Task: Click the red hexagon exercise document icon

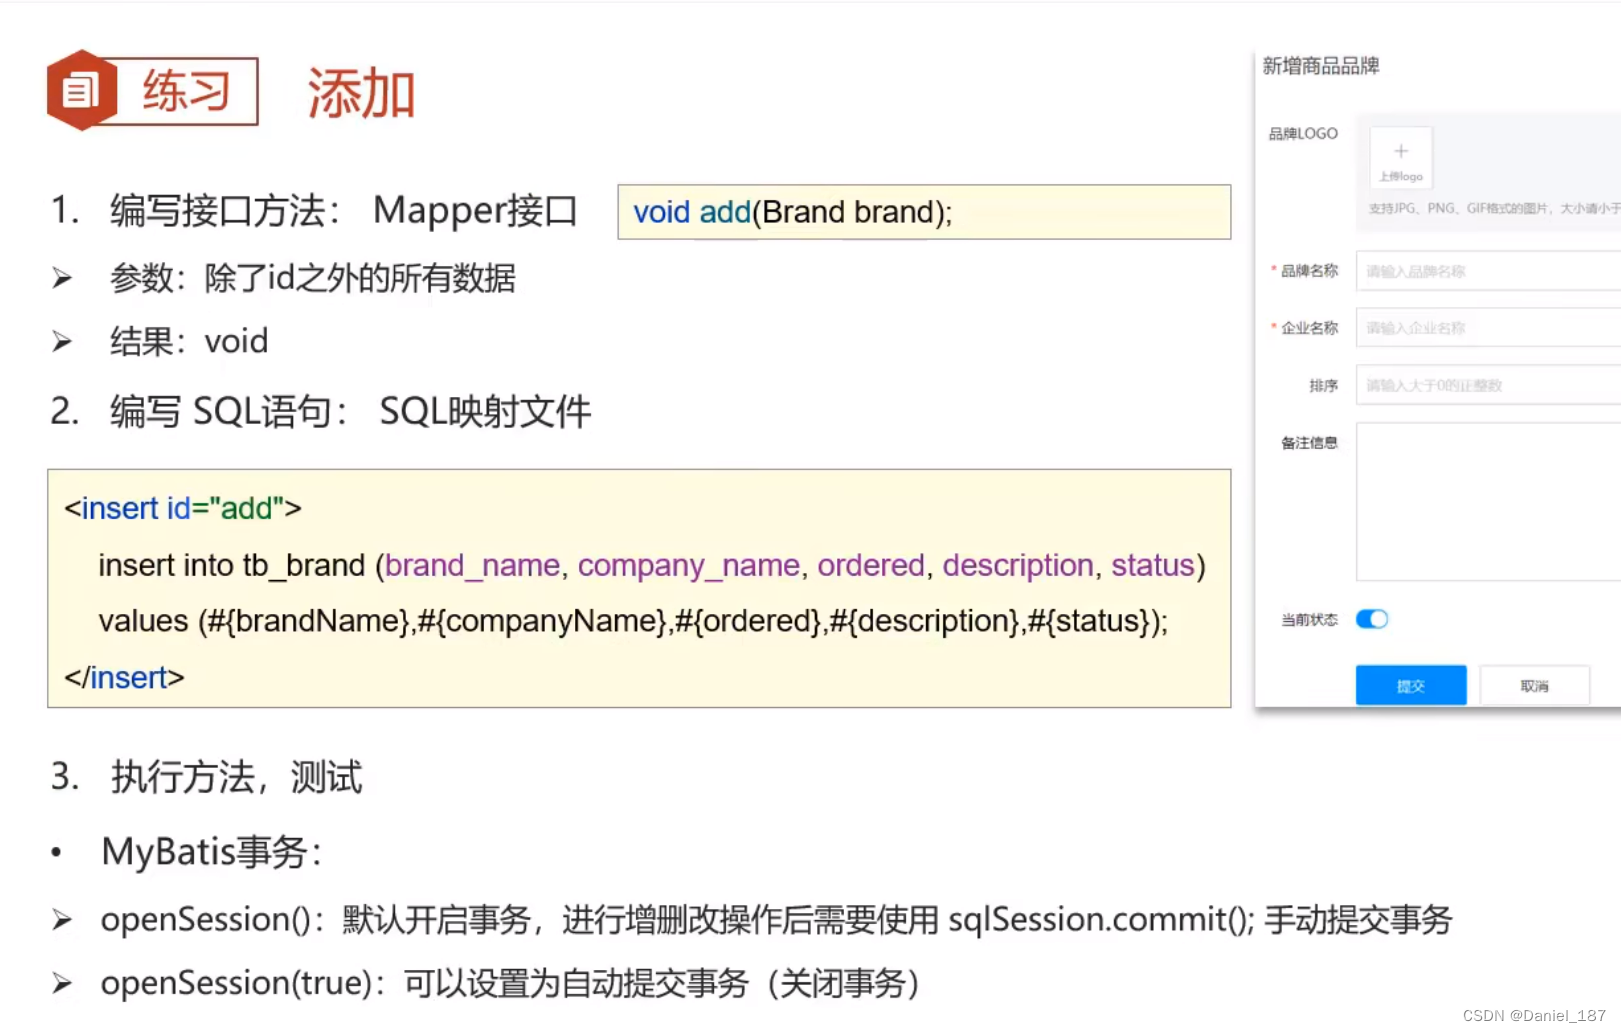Action: (82, 90)
